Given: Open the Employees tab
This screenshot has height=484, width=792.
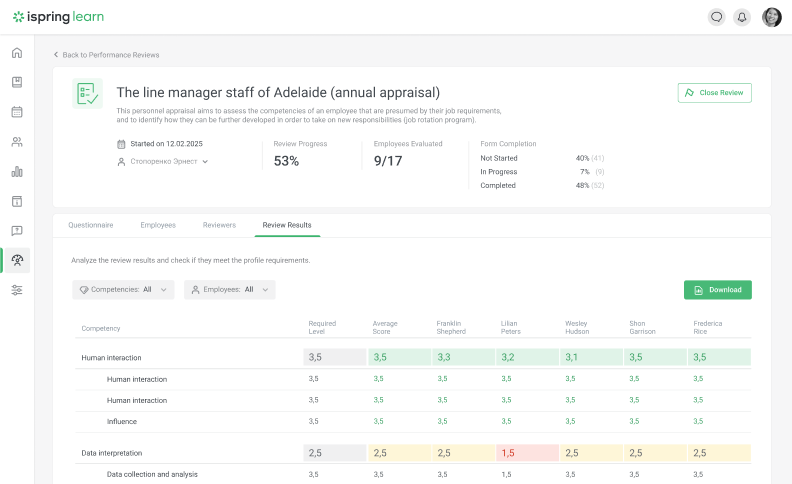Looking at the screenshot, I should click(x=158, y=225).
